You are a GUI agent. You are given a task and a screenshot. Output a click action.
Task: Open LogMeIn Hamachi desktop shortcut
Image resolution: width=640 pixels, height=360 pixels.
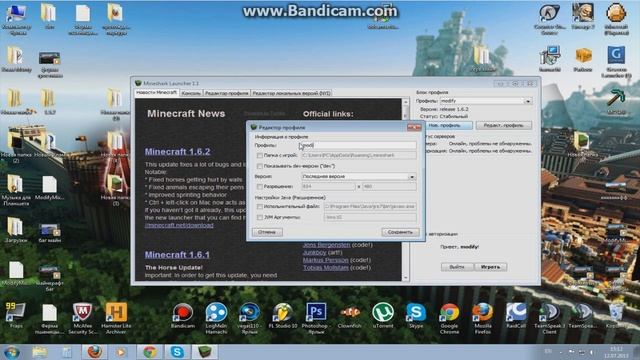click(216, 318)
